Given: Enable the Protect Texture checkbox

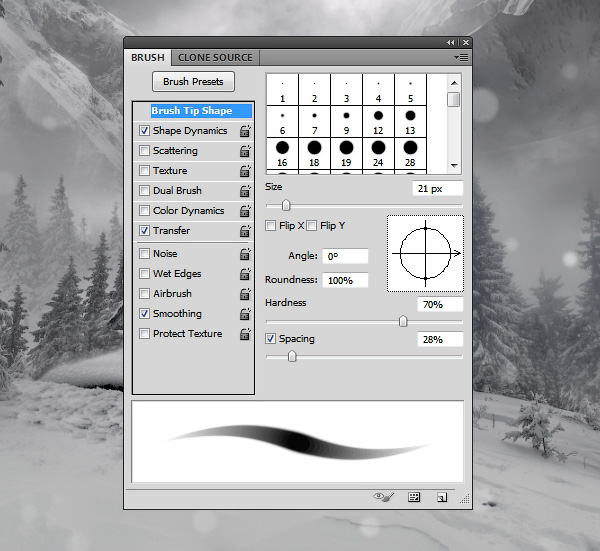Looking at the screenshot, I should (144, 333).
